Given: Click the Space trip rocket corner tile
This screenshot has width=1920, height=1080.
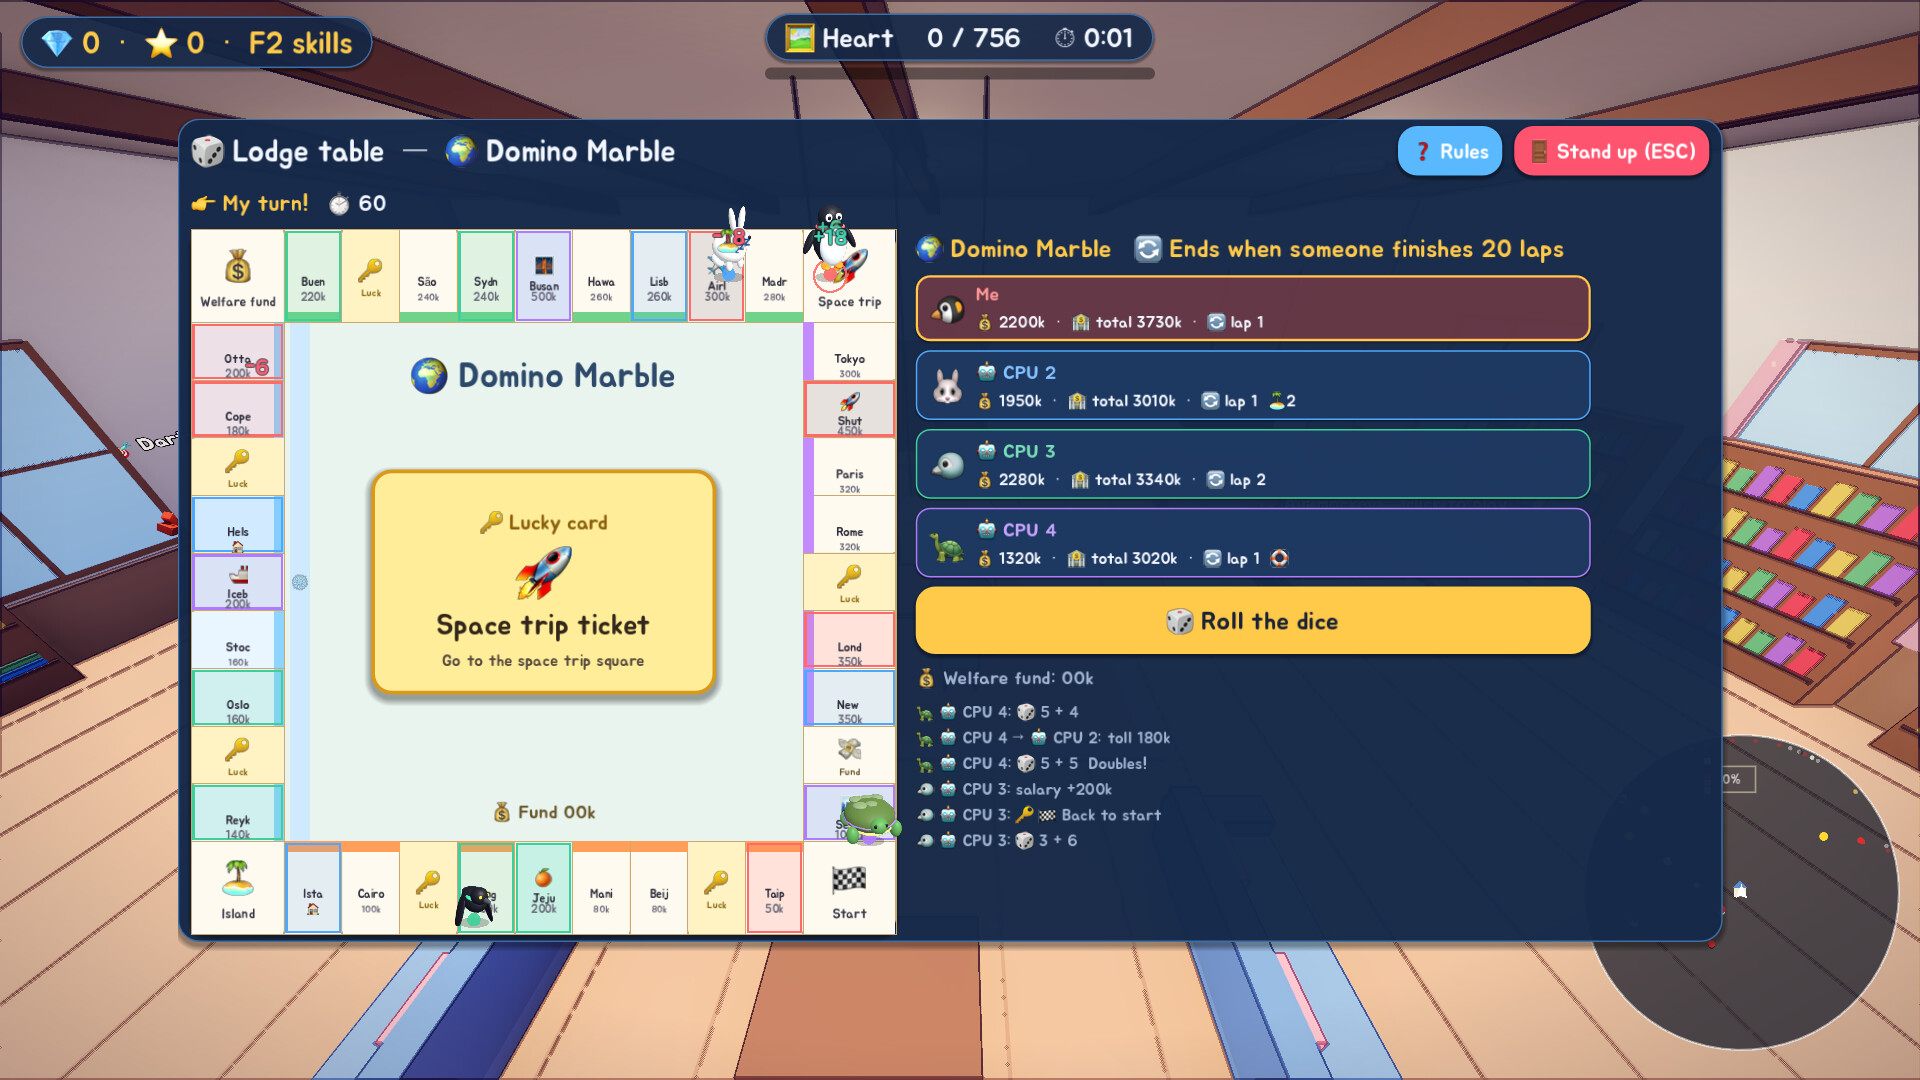Looking at the screenshot, I should pos(849,276).
